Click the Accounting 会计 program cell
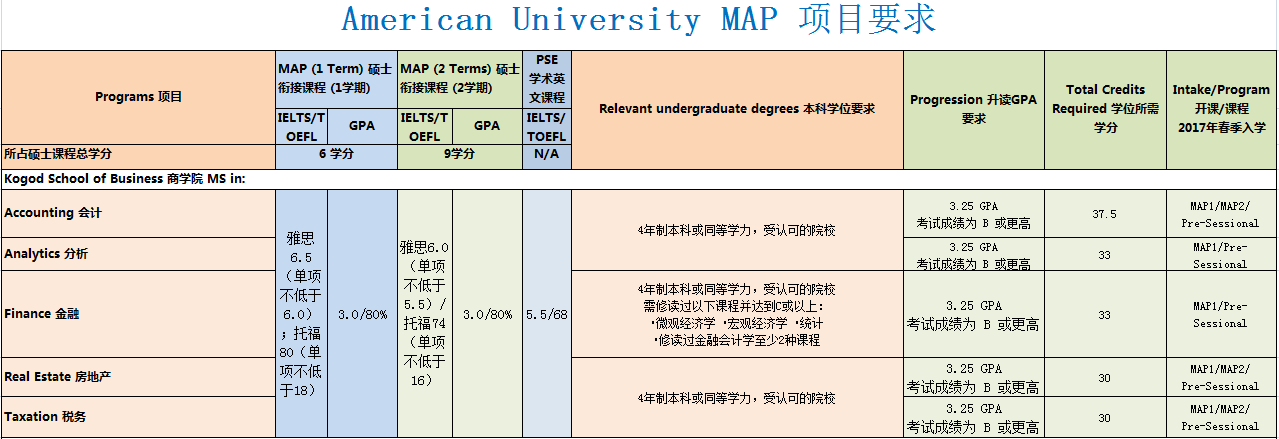This screenshot has height=439, width=1279. [138, 213]
